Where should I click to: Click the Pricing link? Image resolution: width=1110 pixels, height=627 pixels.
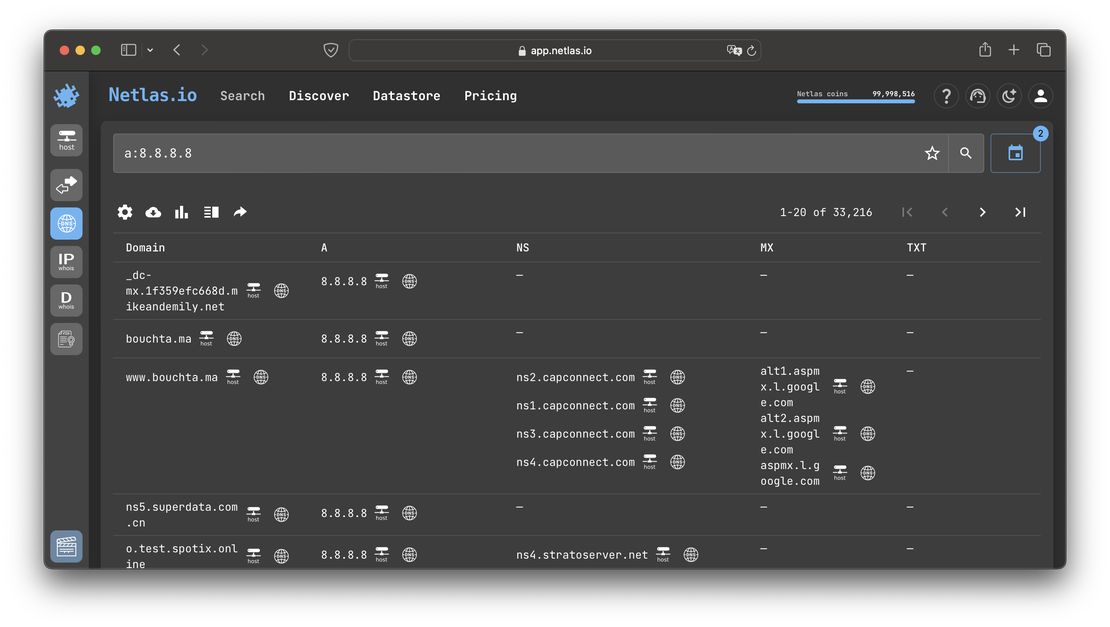click(490, 96)
